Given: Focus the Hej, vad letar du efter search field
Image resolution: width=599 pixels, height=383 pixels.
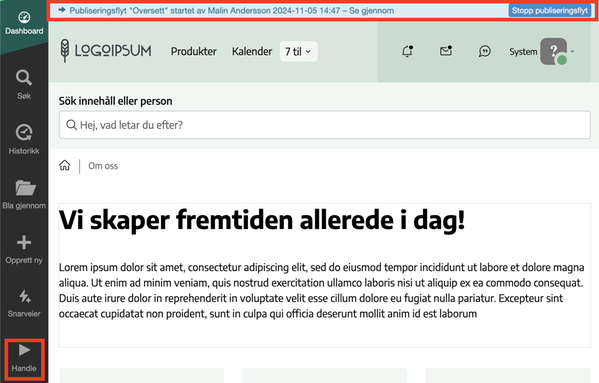Looking at the screenshot, I should [325, 125].
